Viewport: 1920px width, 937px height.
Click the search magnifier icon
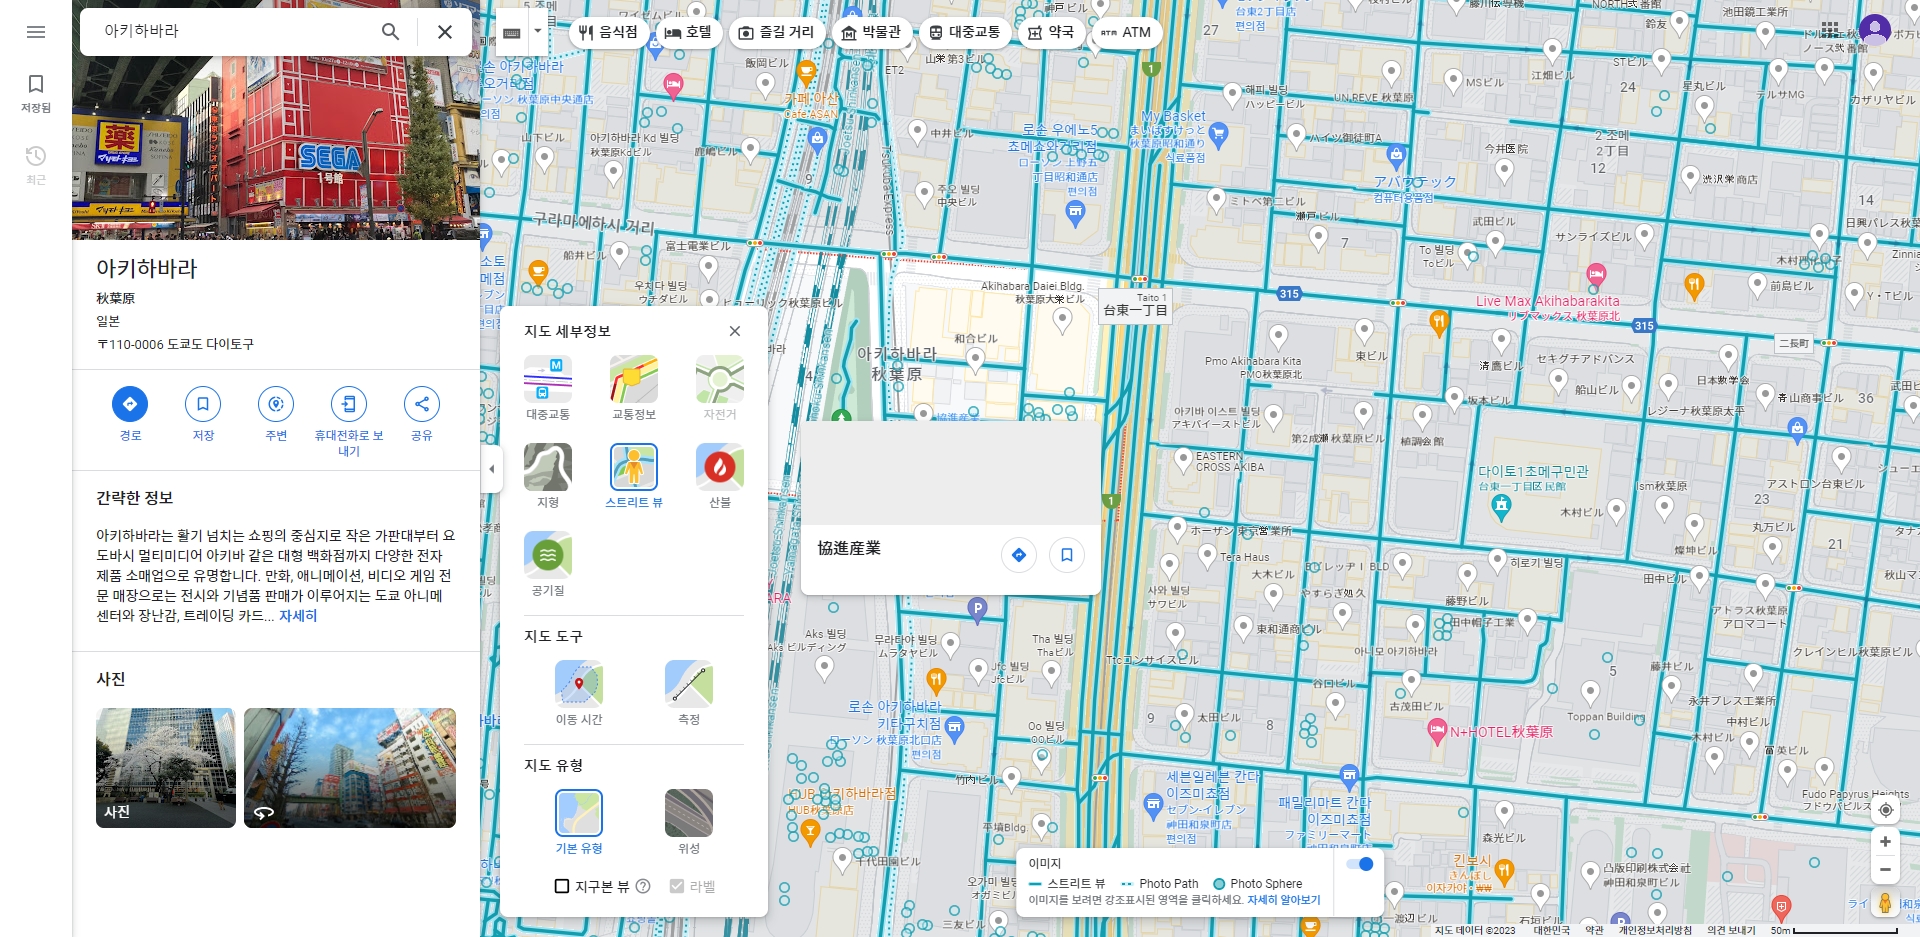(390, 32)
